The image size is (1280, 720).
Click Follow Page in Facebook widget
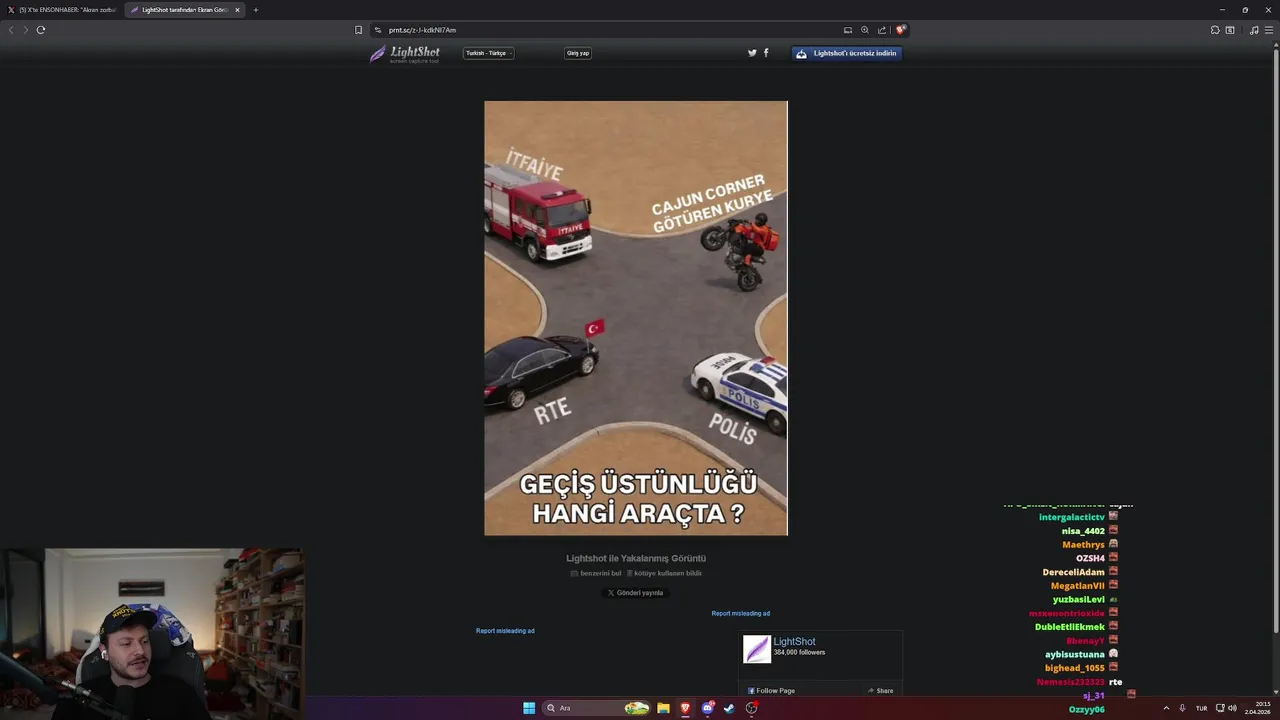[772, 691]
